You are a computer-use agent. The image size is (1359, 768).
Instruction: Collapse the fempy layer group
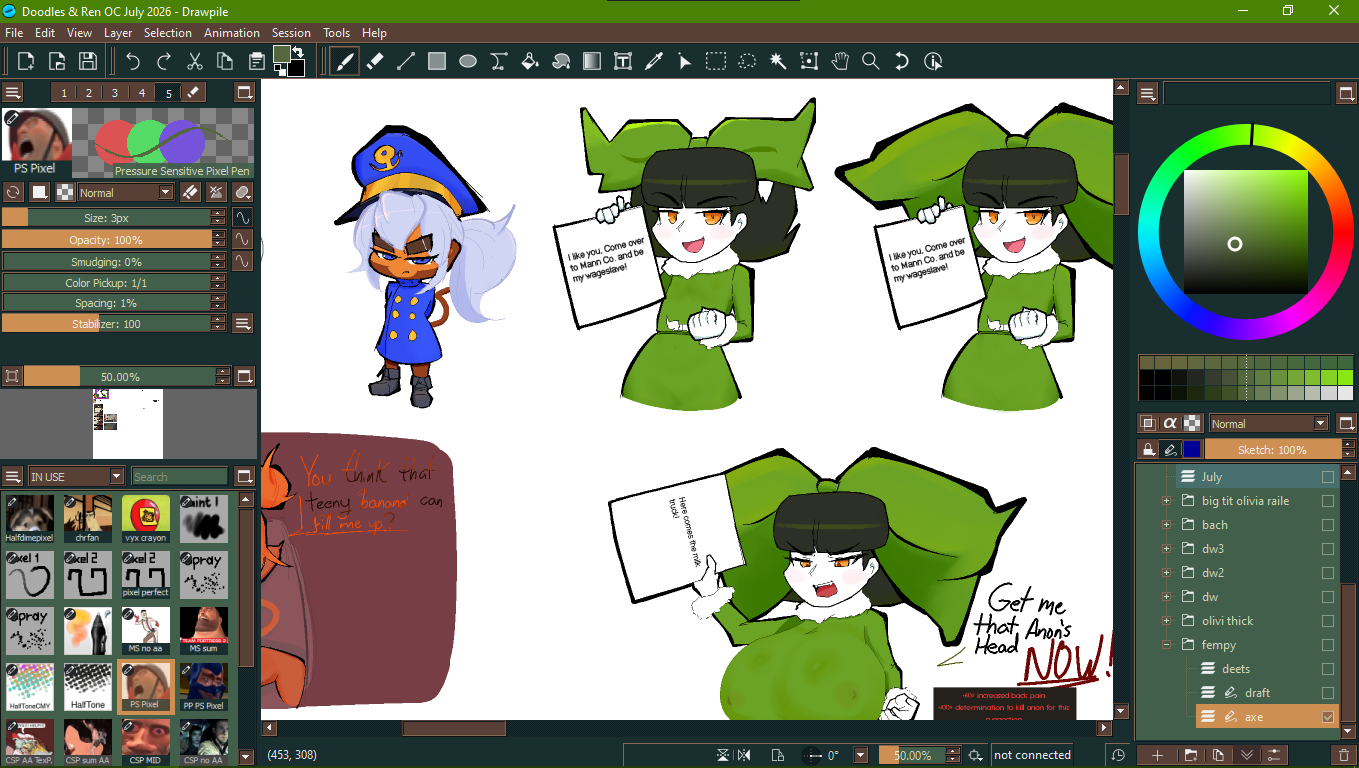[x=1166, y=645]
